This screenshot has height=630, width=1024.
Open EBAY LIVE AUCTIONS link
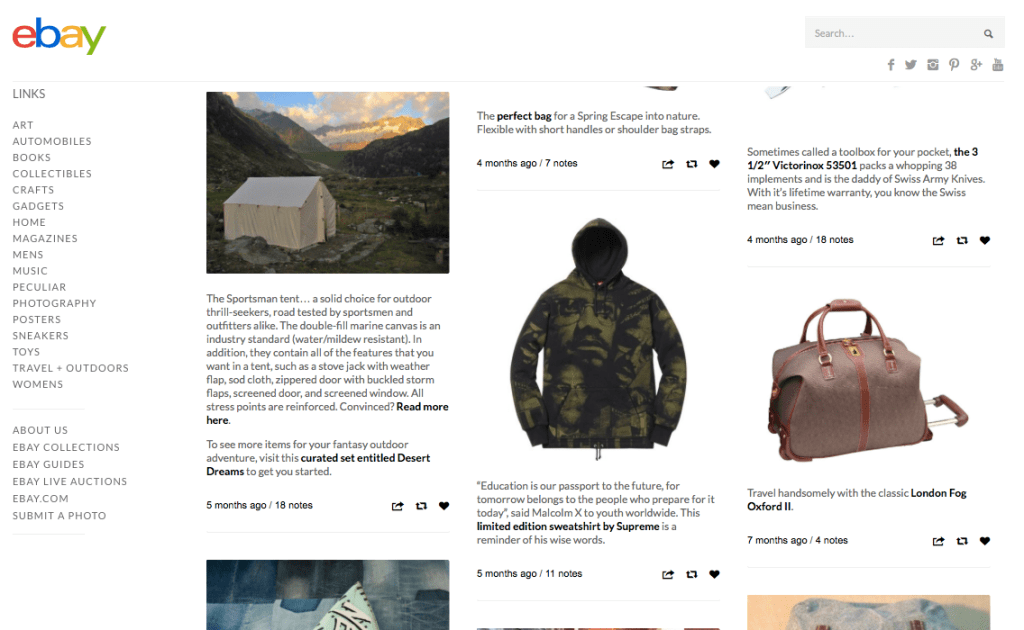click(70, 482)
